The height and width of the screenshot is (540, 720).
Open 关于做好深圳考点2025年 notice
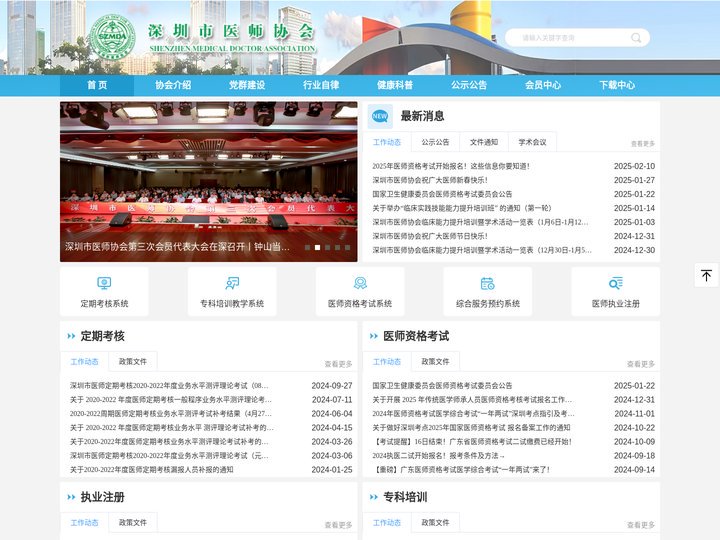471,428
